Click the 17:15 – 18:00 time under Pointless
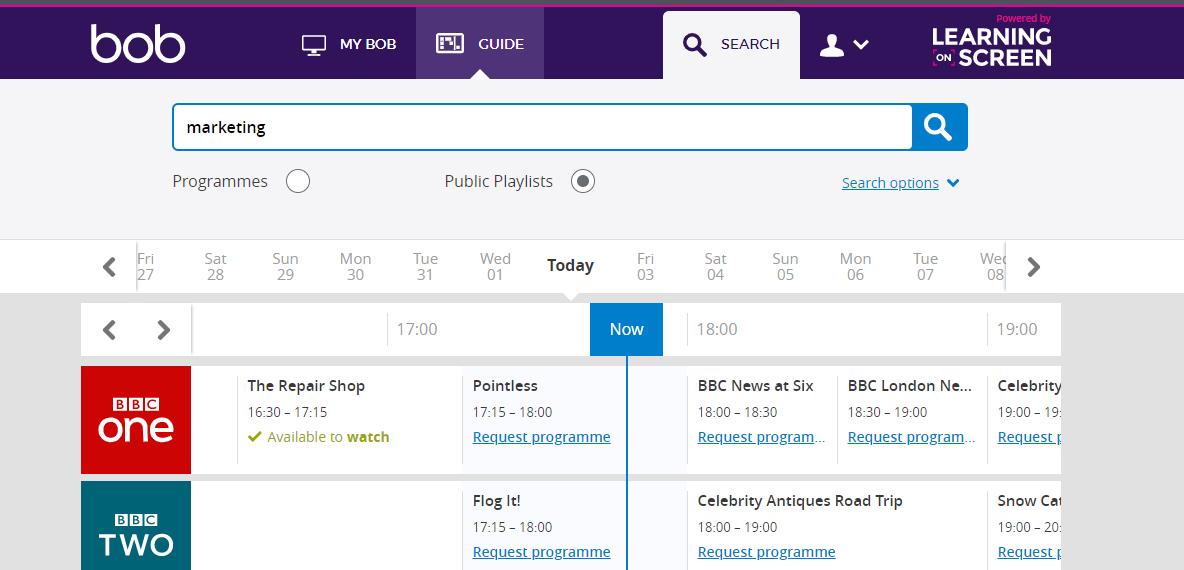Screen dimensions: 1184x570 [x=512, y=412]
